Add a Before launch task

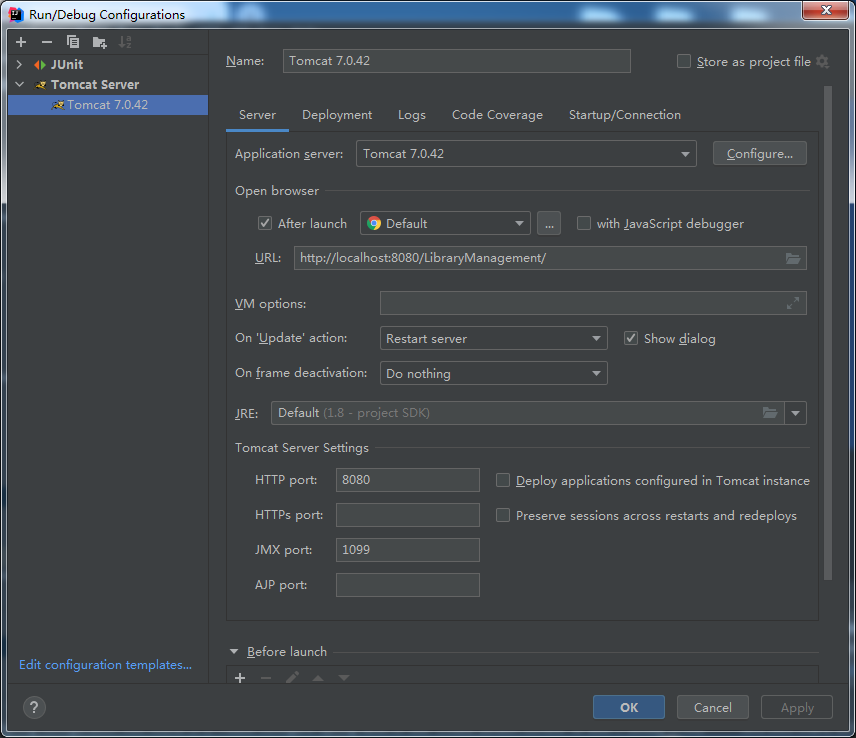[x=240, y=677]
